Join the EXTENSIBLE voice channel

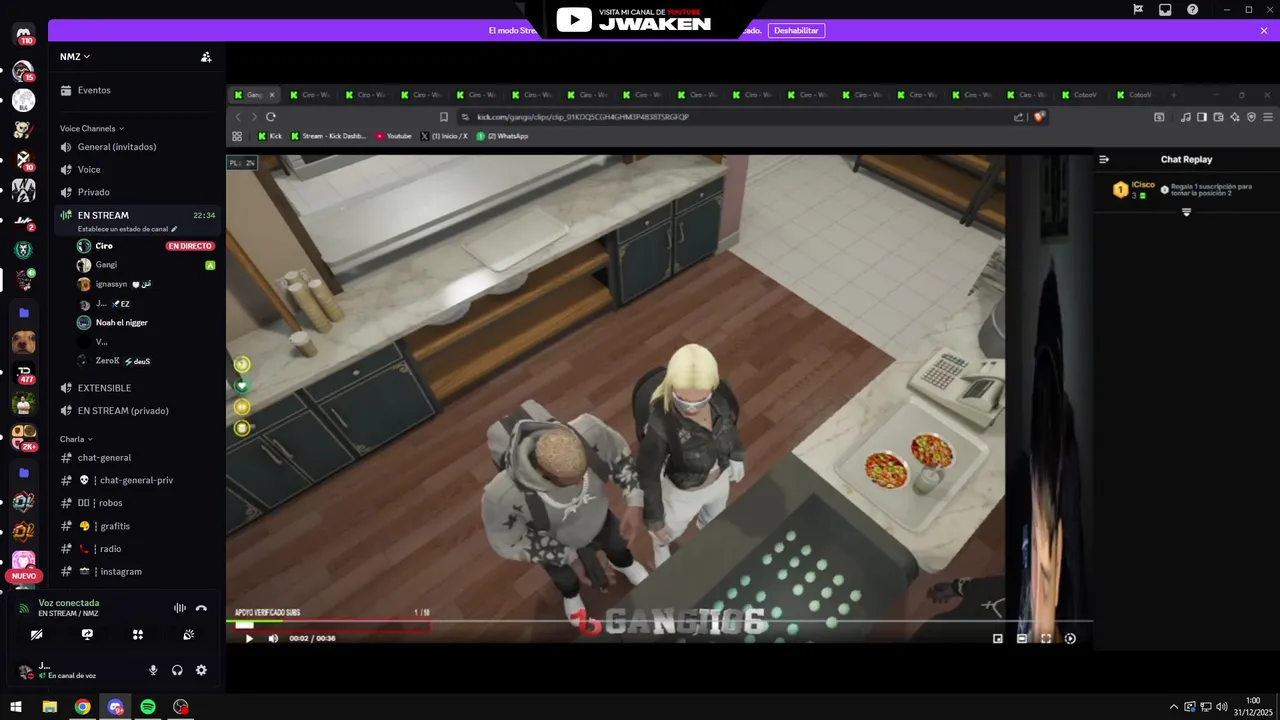[137, 388]
